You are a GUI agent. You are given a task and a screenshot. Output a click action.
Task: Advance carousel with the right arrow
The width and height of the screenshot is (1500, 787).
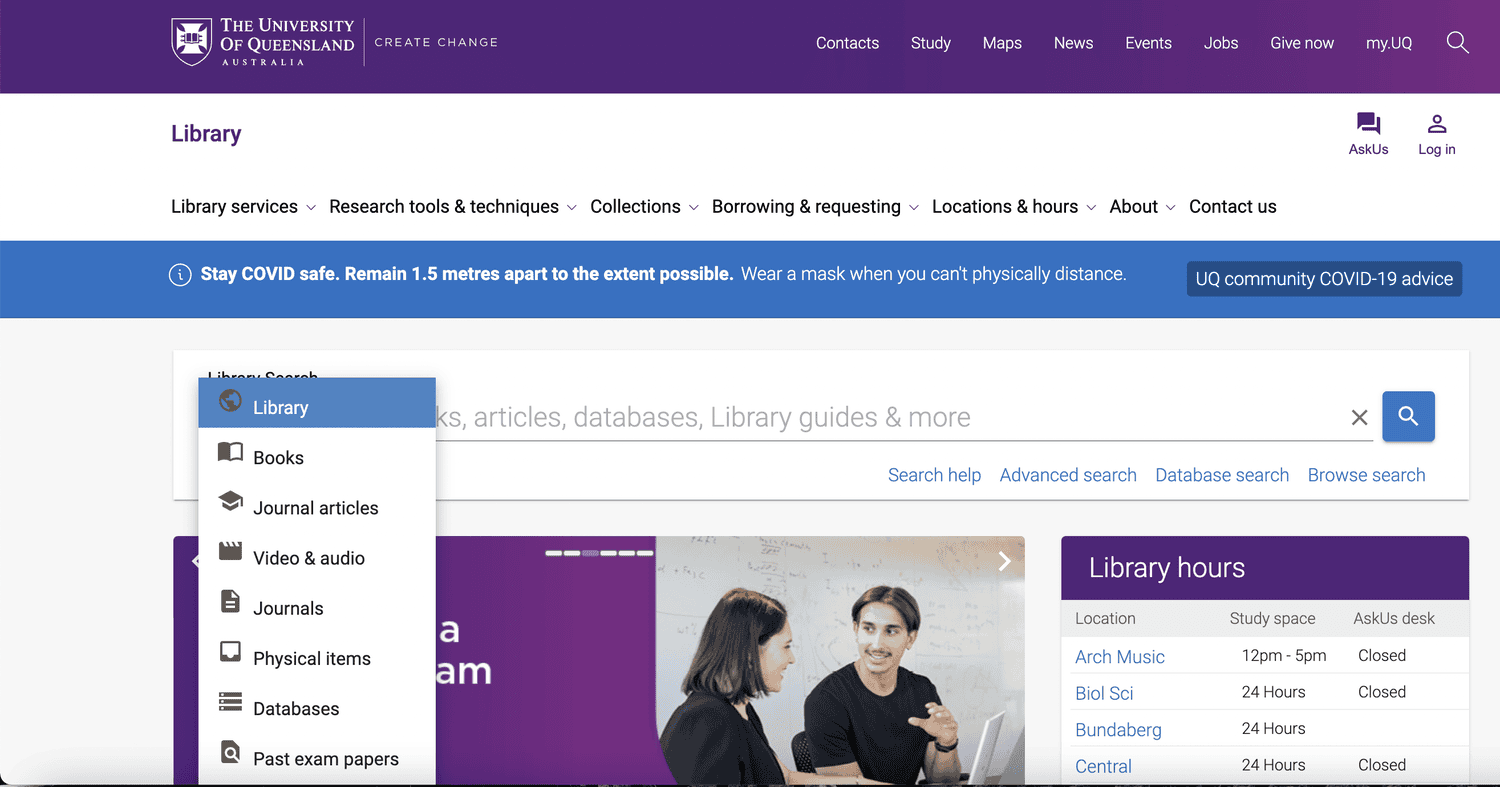(1004, 562)
